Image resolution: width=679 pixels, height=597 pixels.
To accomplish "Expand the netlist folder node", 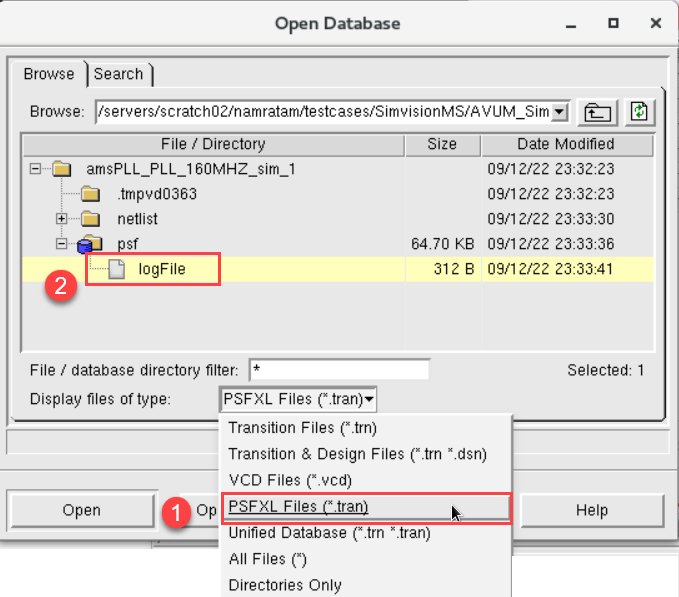I will [x=61, y=219].
